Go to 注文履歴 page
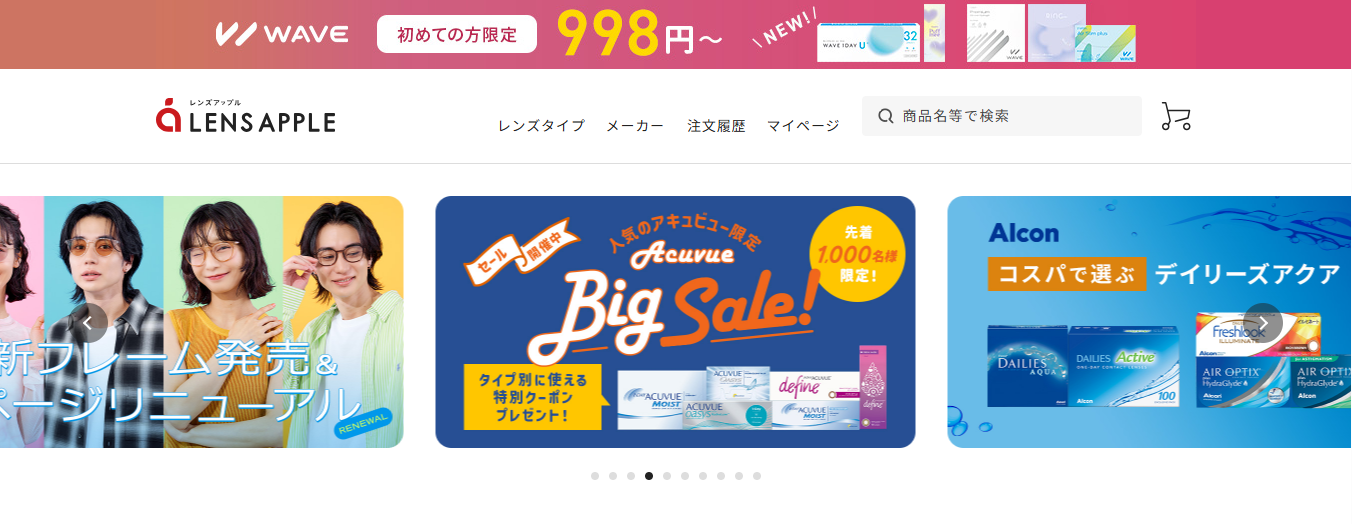Image resolution: width=1352 pixels, height=524 pixels. coord(716,126)
